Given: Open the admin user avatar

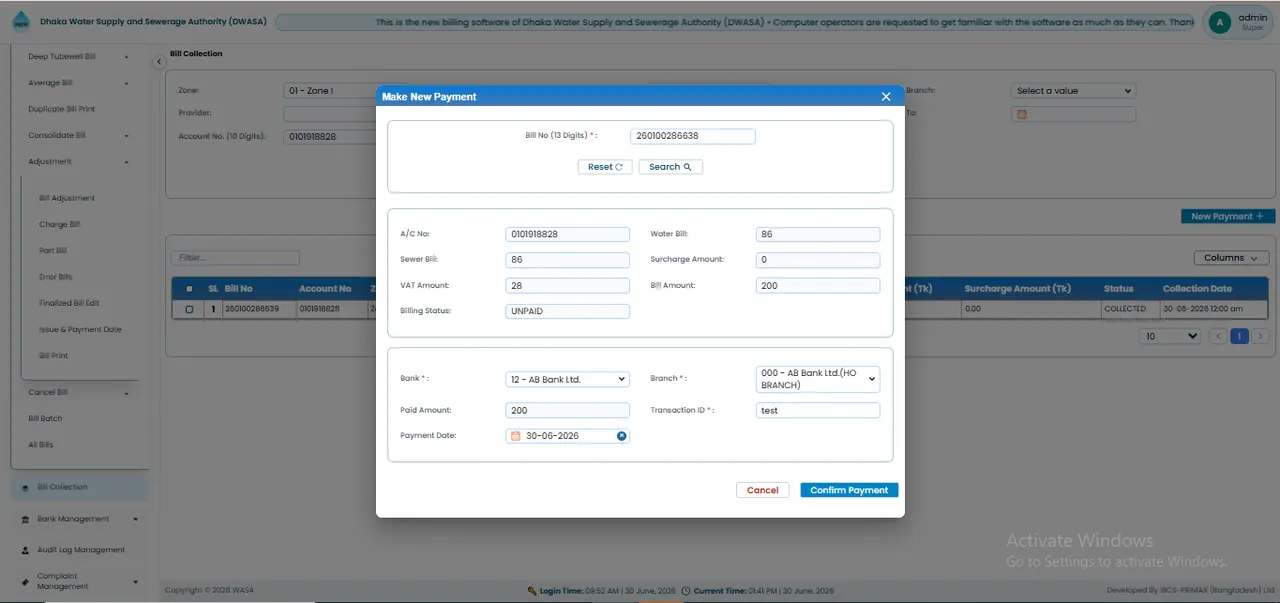Looking at the screenshot, I should click(x=1218, y=22).
